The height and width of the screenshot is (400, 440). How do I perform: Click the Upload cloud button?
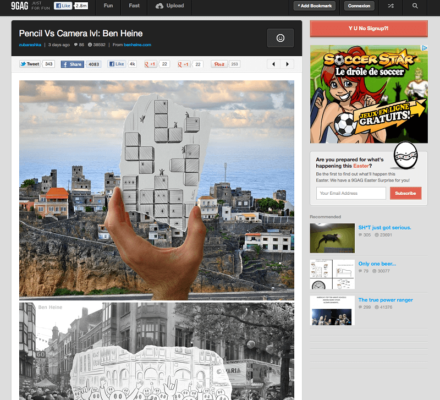point(170,6)
